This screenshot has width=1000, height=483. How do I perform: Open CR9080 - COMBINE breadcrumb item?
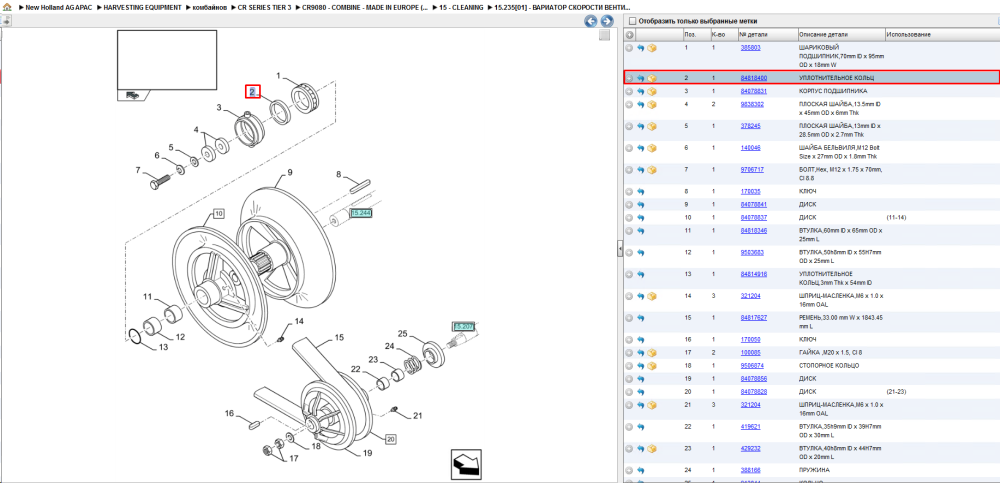tap(365, 7)
